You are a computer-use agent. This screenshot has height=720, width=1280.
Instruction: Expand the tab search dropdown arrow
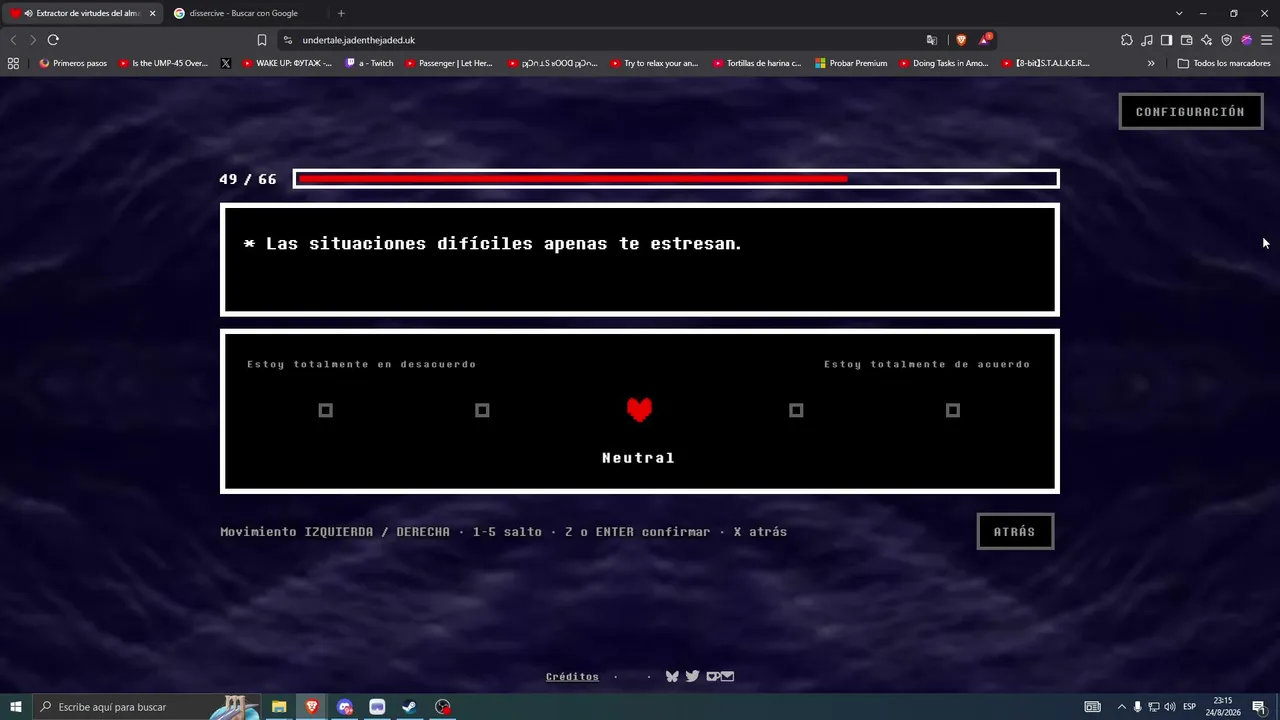(x=1179, y=13)
